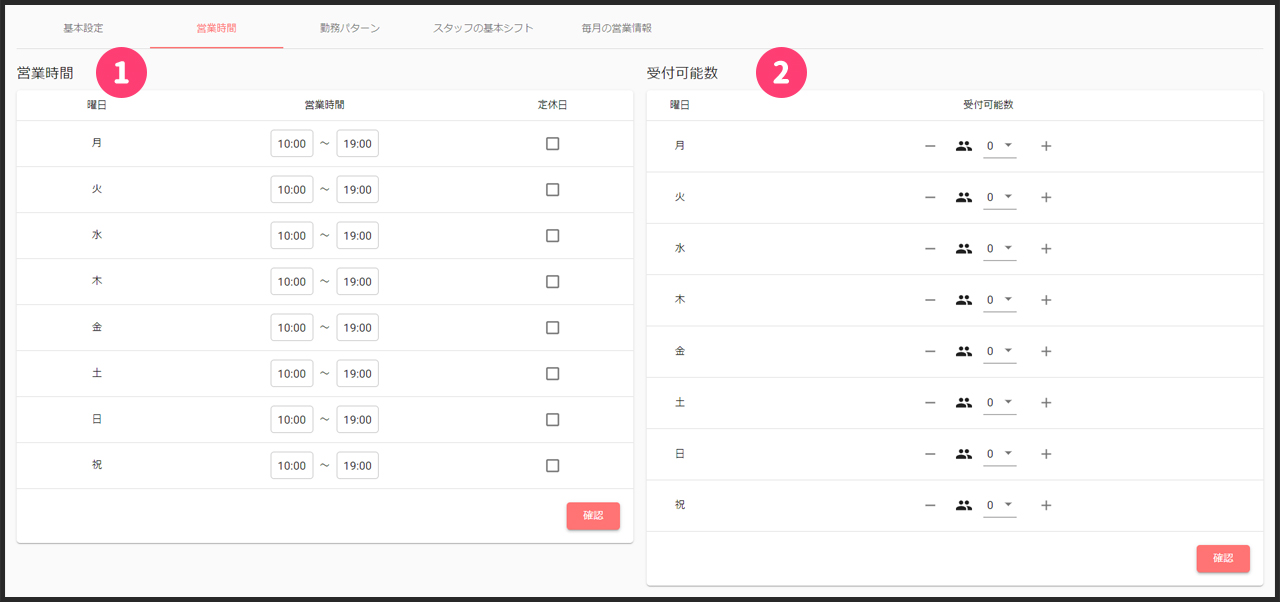Expand the 木 reception count dropdown
This screenshot has height=602, width=1280.
tap(1000, 300)
